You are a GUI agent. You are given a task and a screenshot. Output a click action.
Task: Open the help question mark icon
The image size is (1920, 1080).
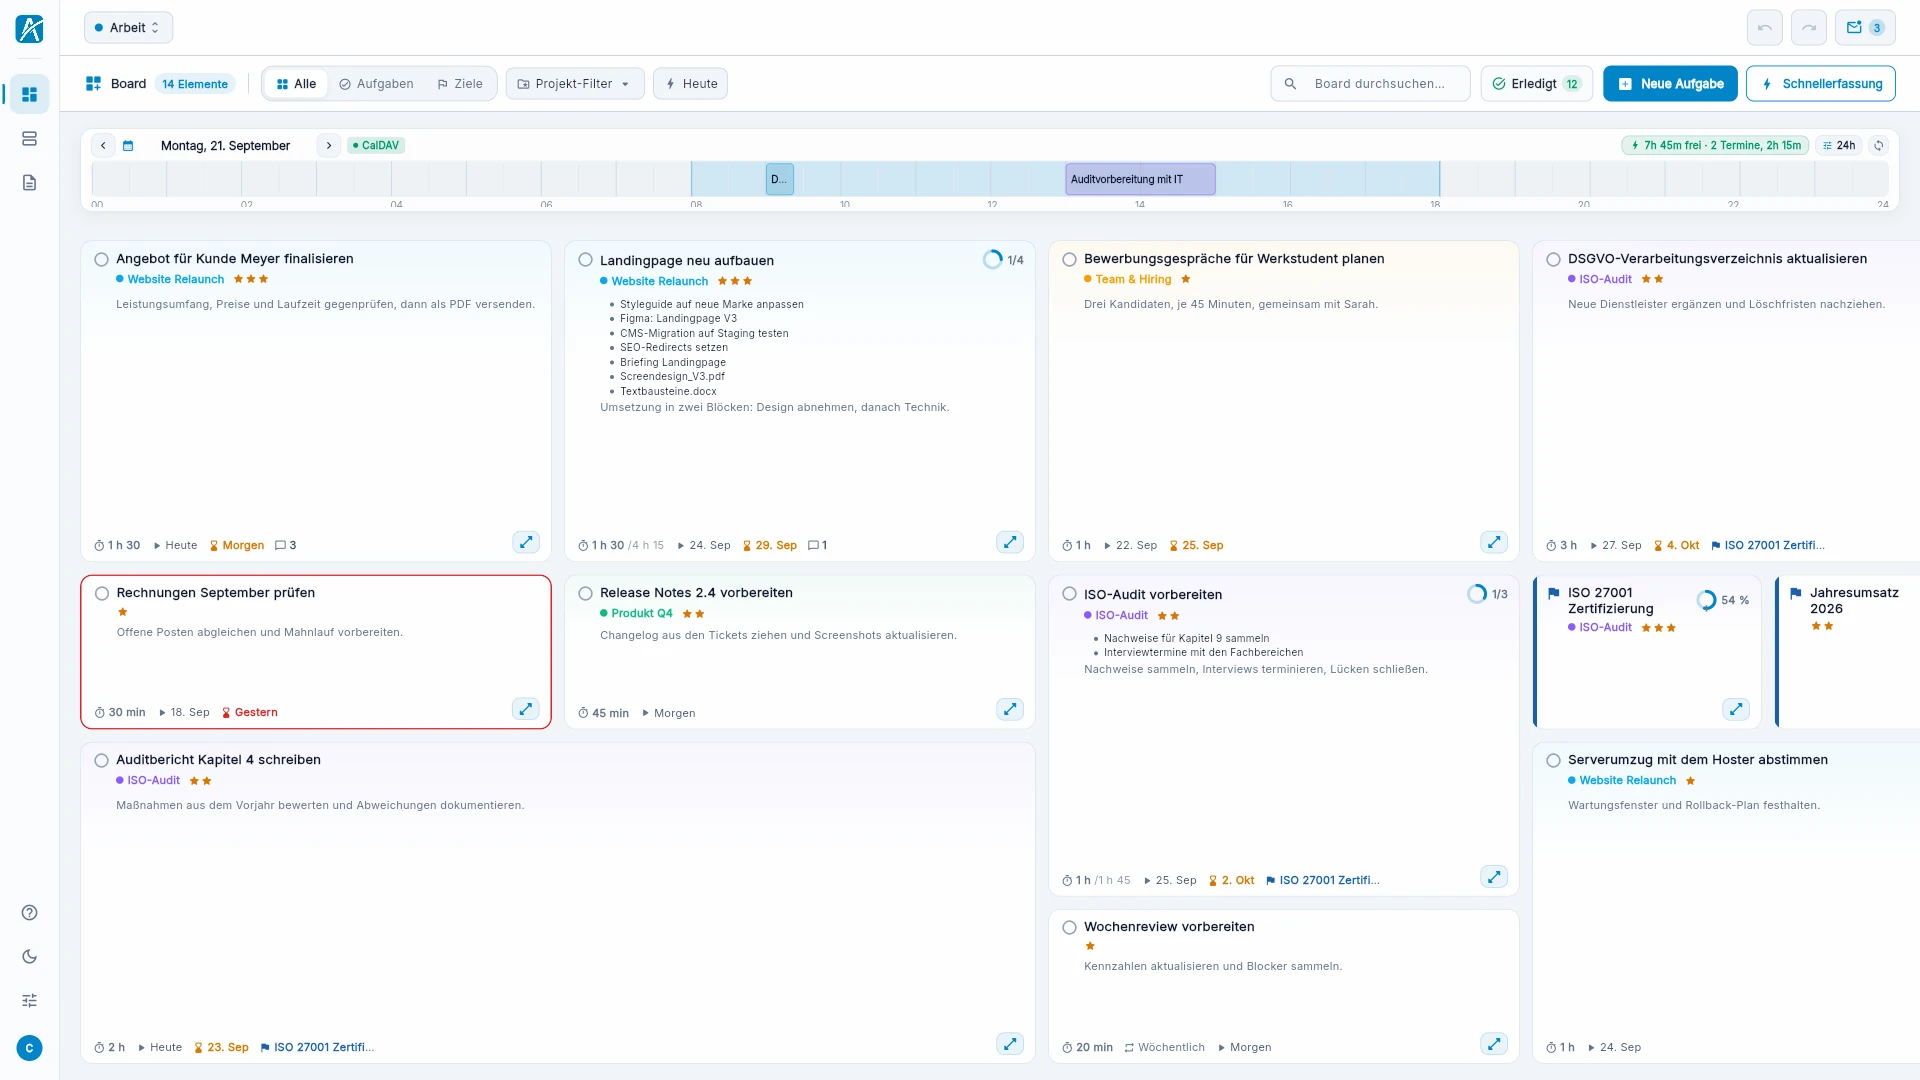pyautogui.click(x=29, y=912)
